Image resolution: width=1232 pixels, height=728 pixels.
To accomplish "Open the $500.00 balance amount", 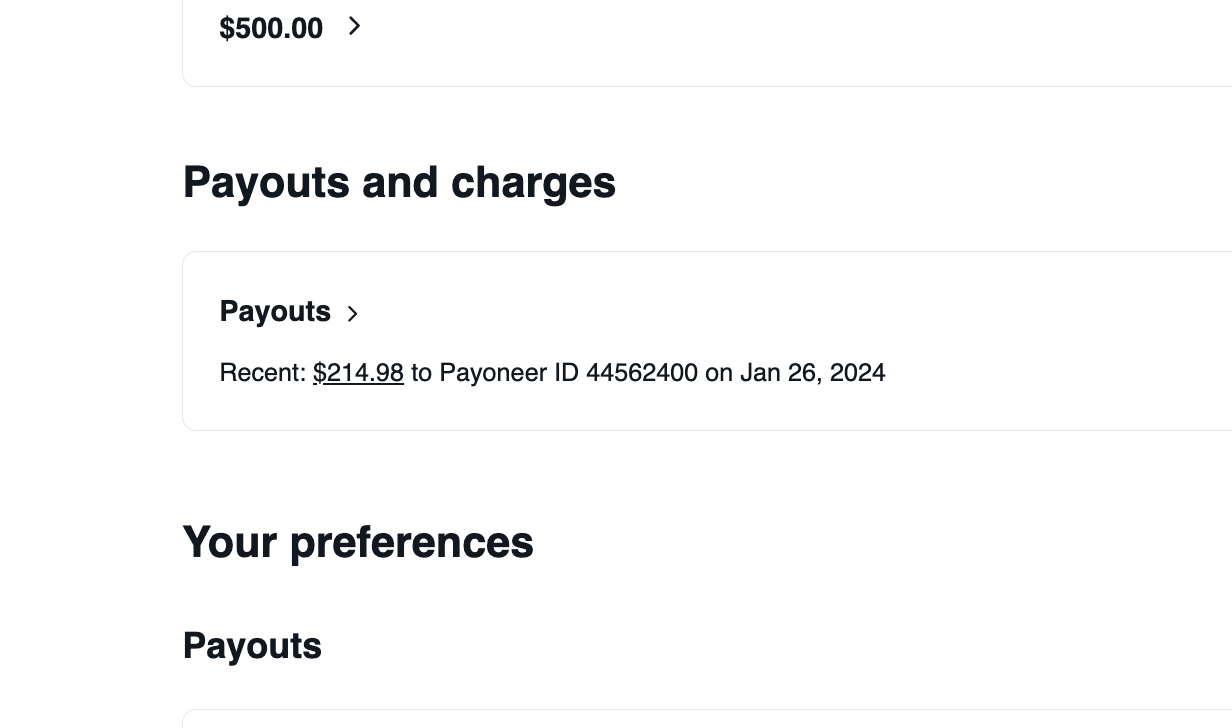I will click(271, 29).
